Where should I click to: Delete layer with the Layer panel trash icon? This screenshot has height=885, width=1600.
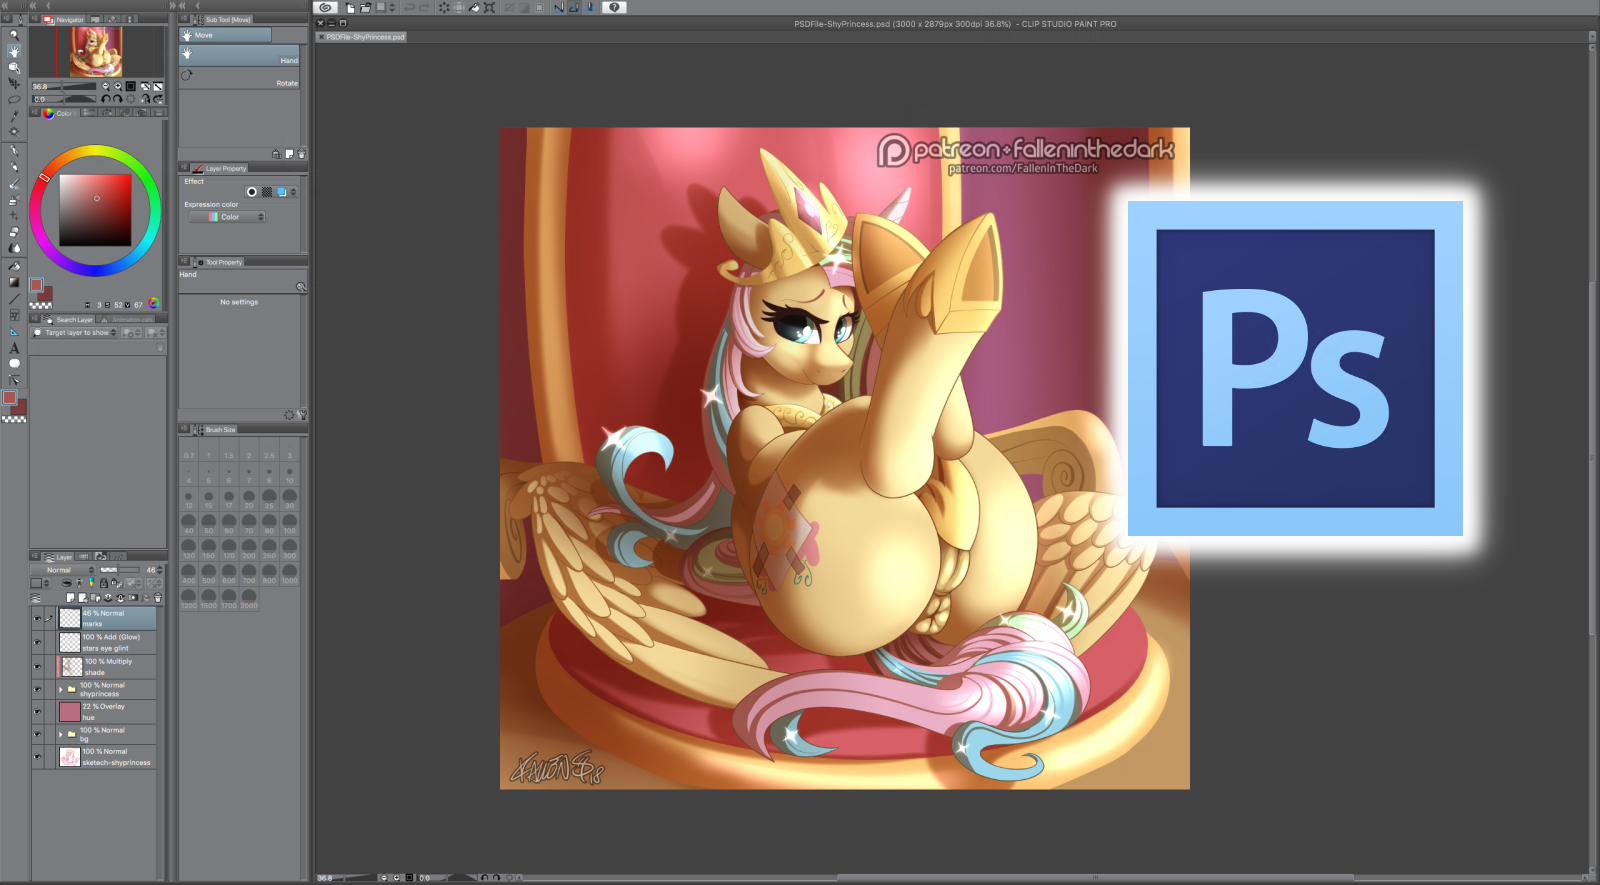pos(157,598)
